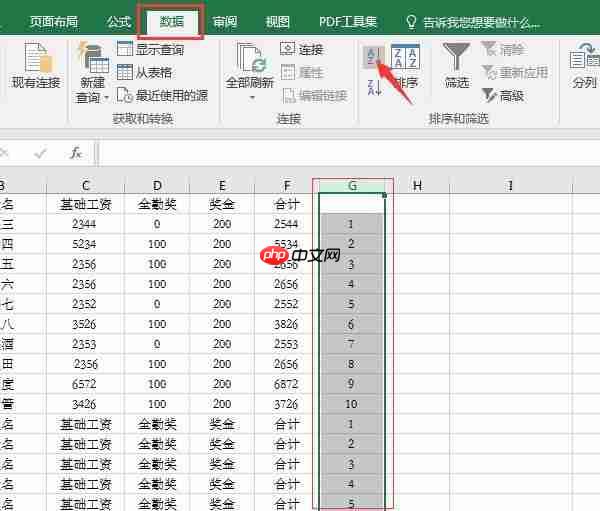Click the formula bar checkmark confirm icon

tap(40, 153)
